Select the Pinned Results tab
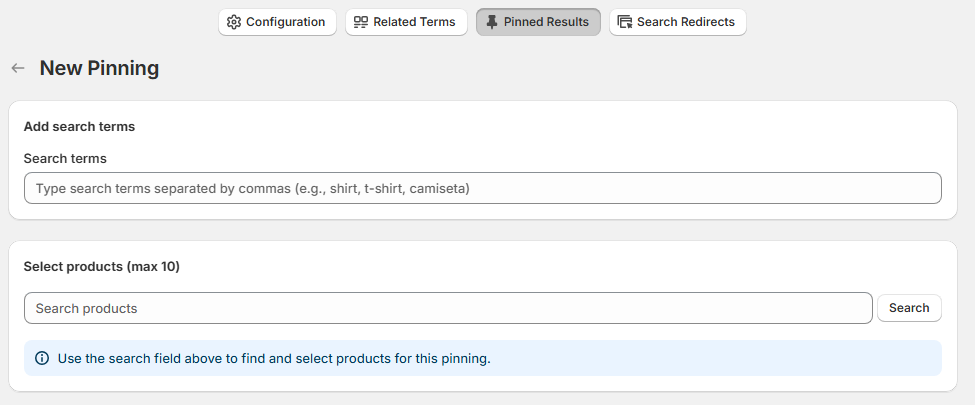 [x=538, y=22]
